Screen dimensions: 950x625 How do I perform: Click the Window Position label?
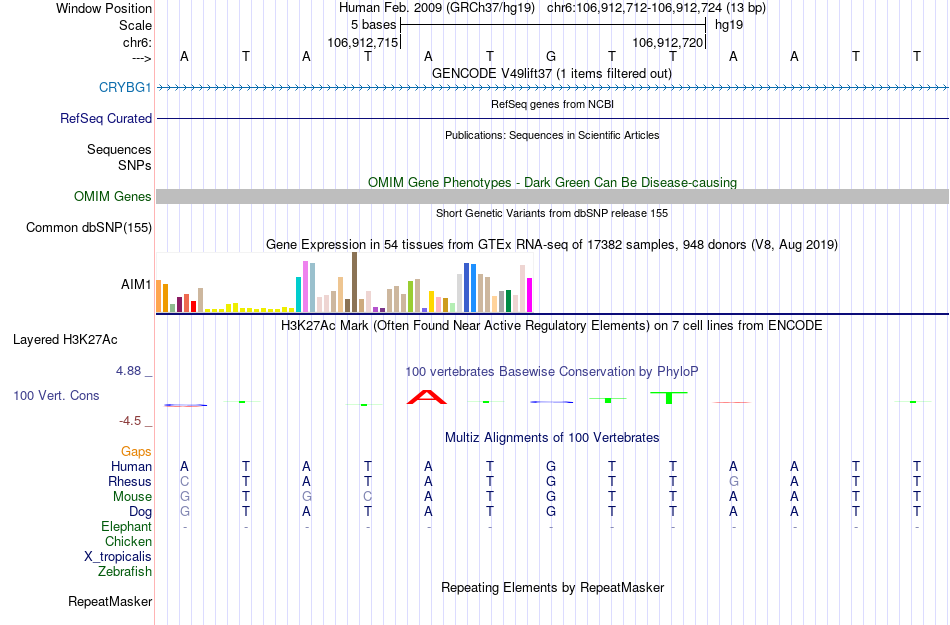coord(104,8)
